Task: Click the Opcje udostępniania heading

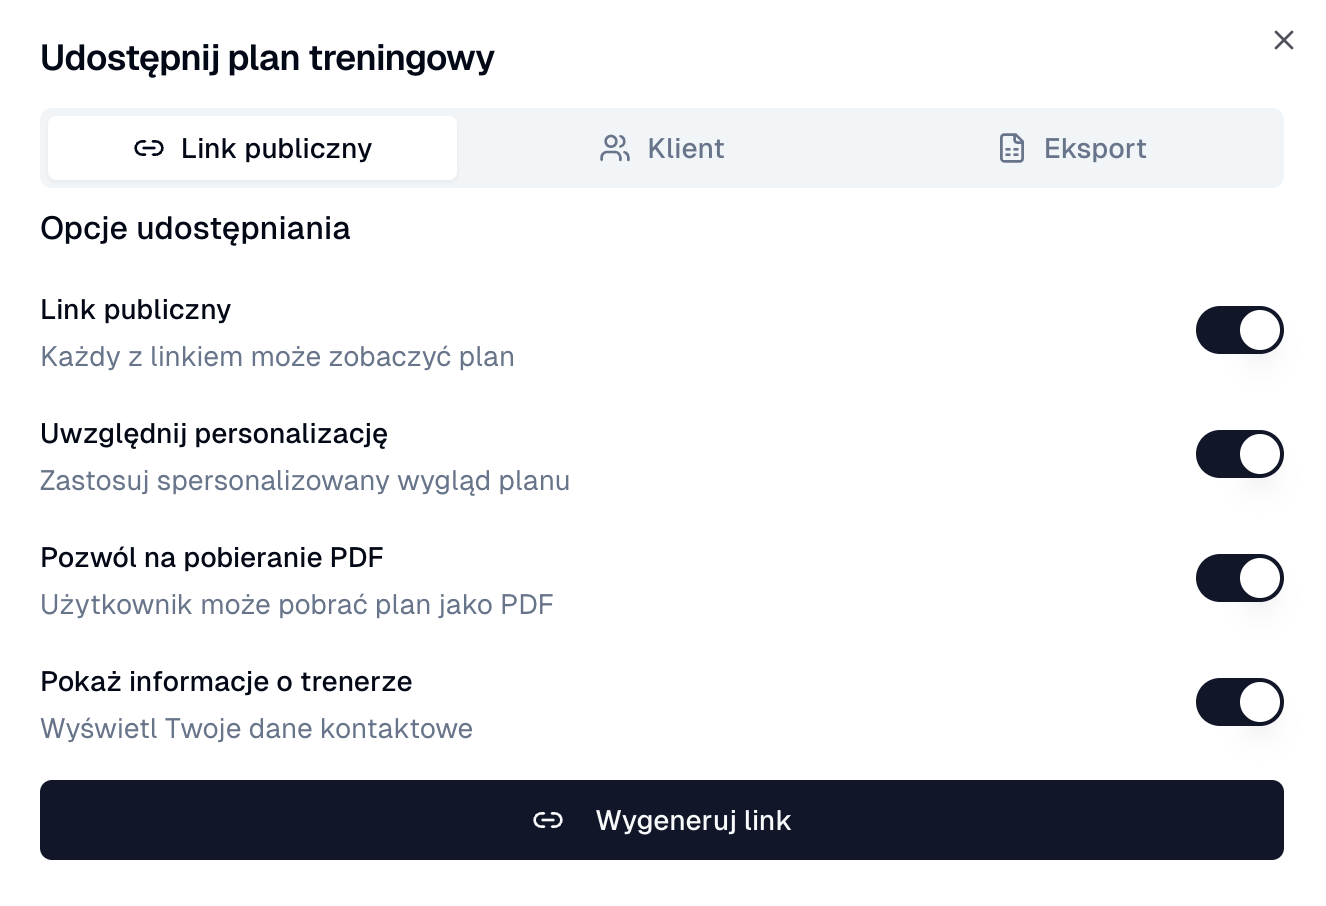Action: click(x=195, y=229)
